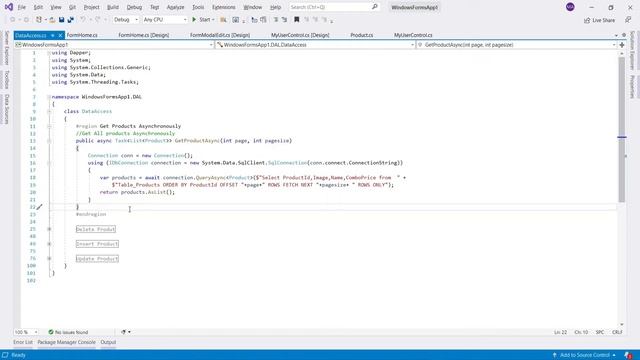Switch to the Product.cs tab
640x360 pixels.
[x=362, y=36]
